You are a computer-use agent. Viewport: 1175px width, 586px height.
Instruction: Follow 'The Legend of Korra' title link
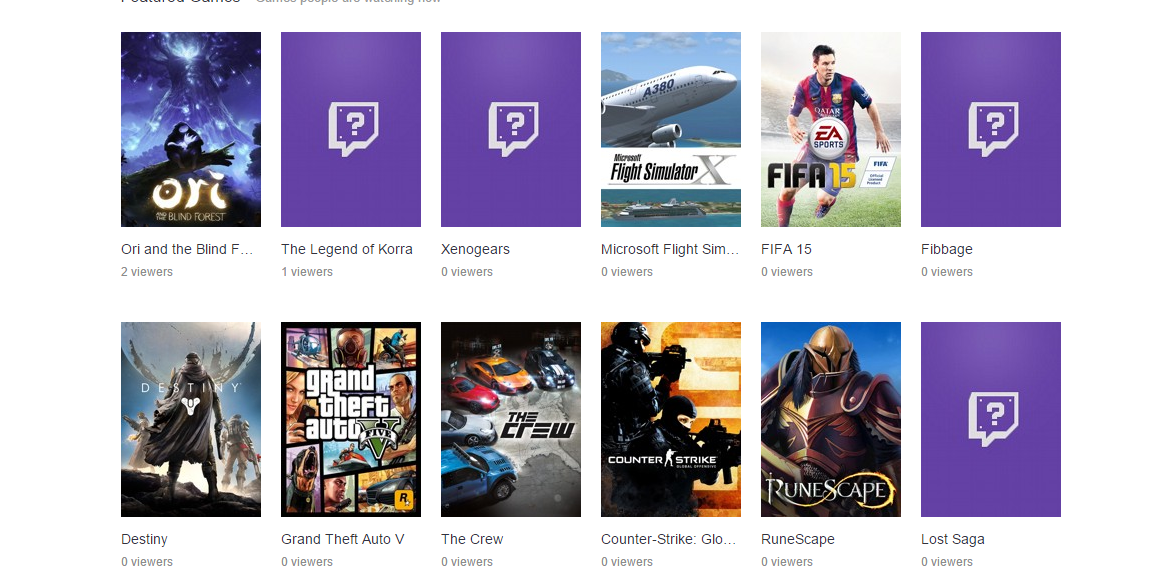click(x=347, y=250)
